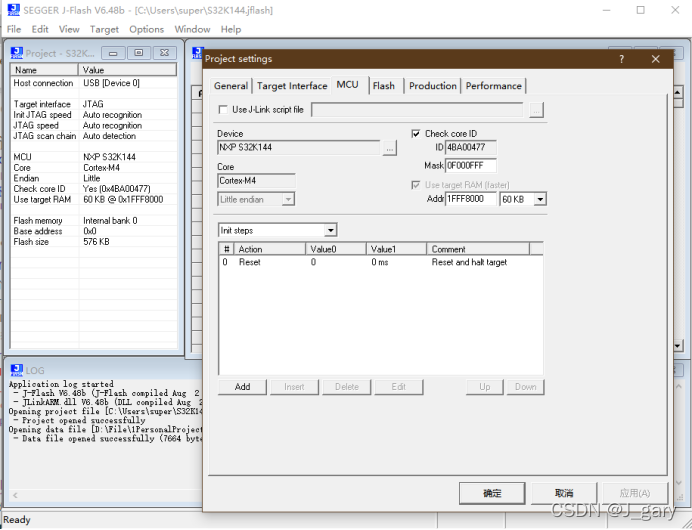Select Use target RAM row in Project window
Screen dimensions: 692x530
(x=94, y=199)
